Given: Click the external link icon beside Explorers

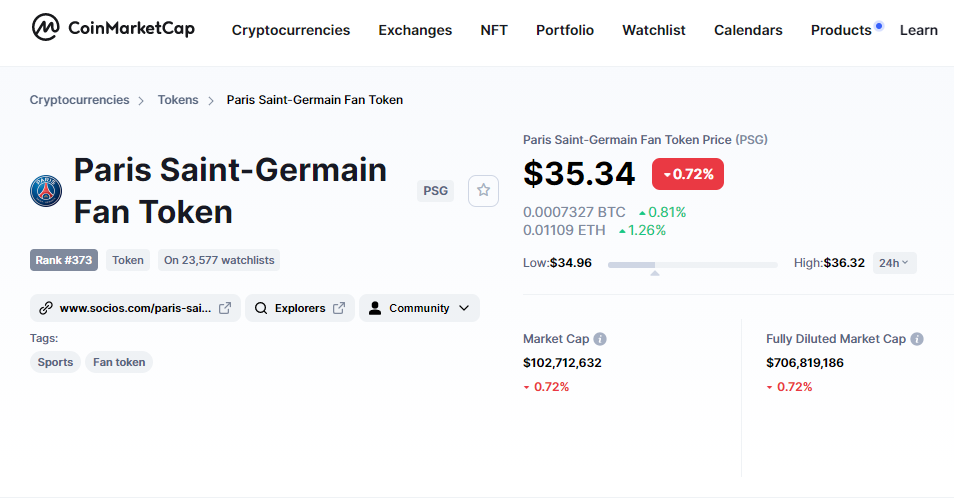Looking at the screenshot, I should 339,308.
